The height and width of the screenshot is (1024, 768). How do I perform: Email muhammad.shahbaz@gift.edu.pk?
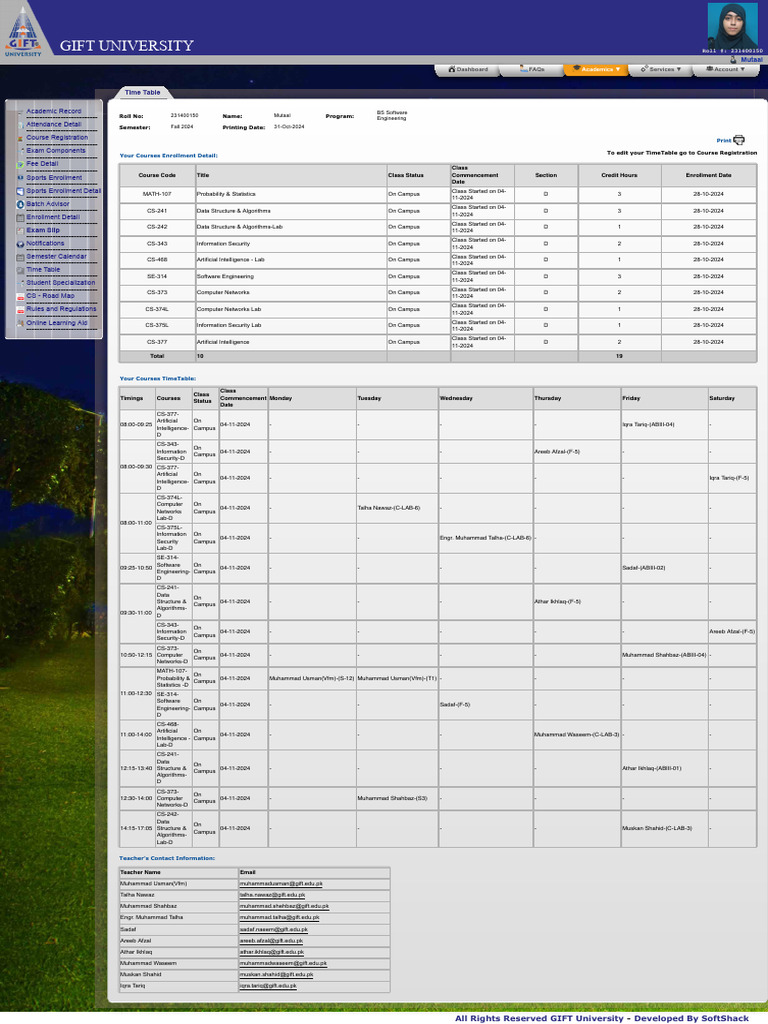pos(284,906)
